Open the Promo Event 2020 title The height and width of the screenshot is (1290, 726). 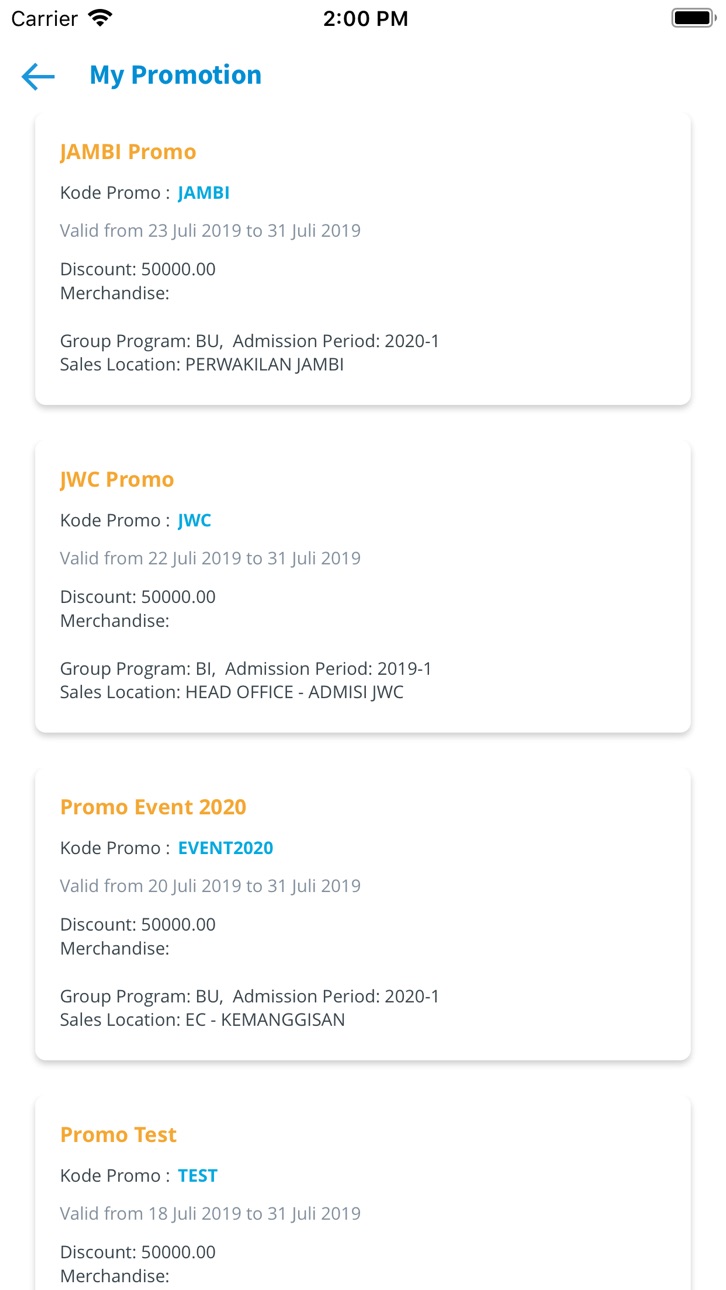point(153,807)
